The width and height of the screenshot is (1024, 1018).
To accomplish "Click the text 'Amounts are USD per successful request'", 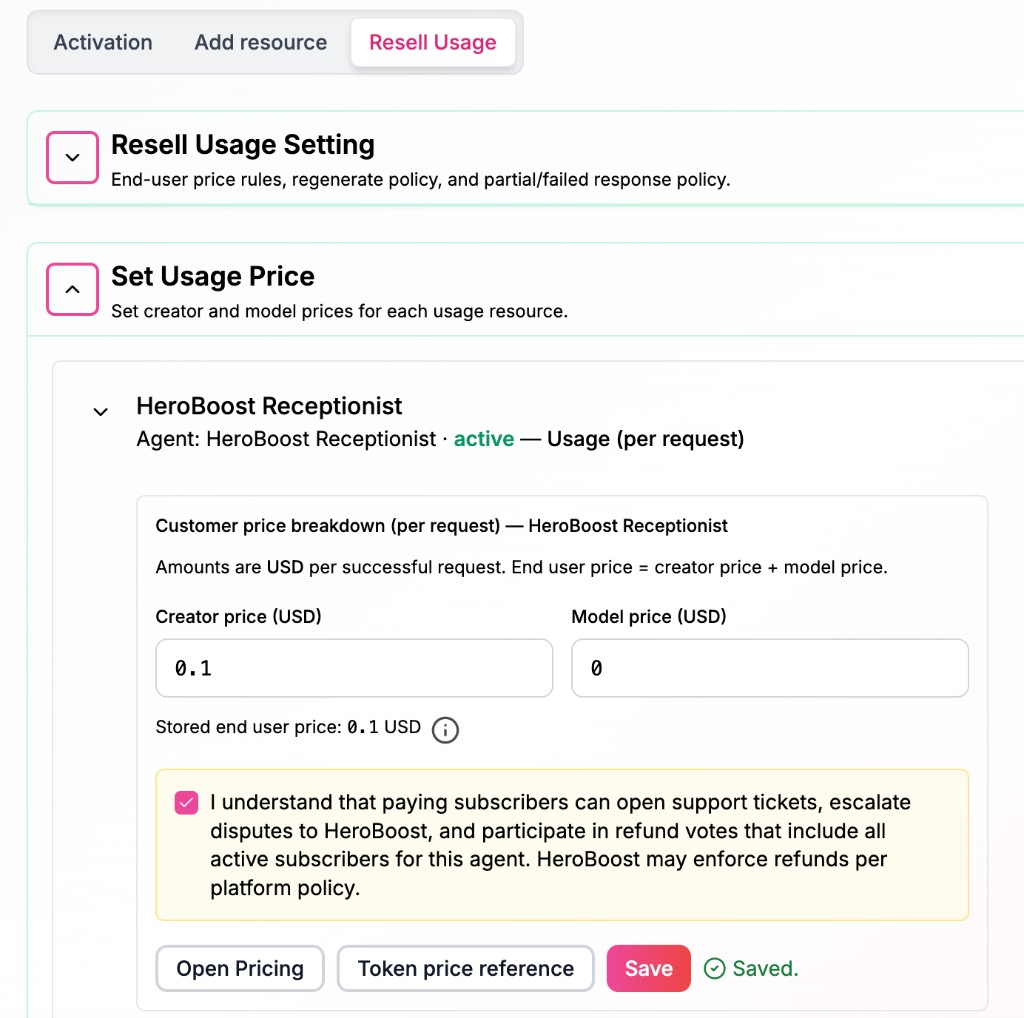I will [330, 567].
